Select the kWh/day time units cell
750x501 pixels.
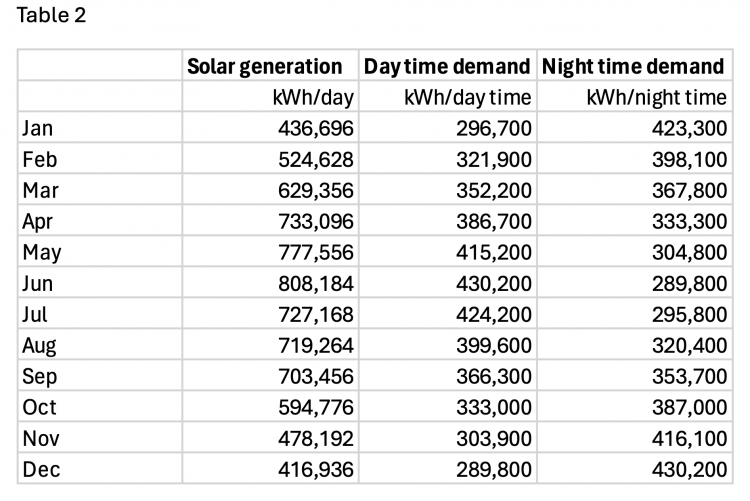[x=467, y=97]
